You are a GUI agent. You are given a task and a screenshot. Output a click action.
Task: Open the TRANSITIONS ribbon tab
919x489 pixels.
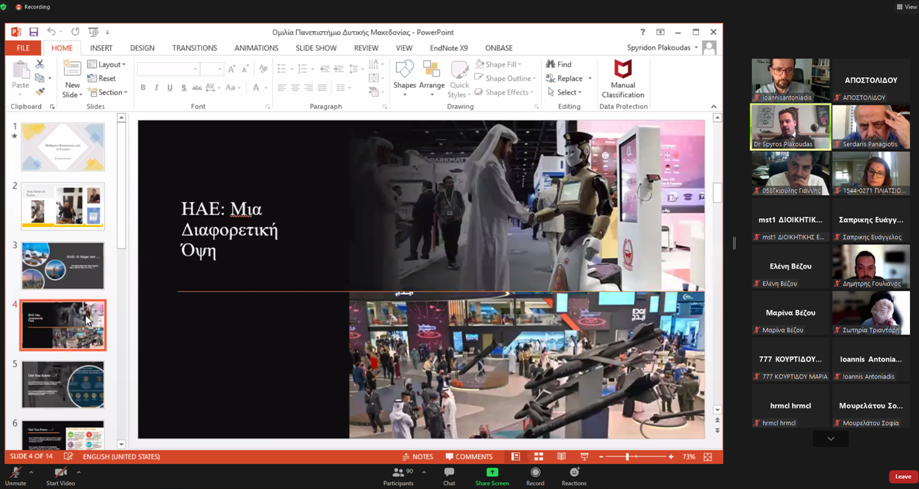195,48
